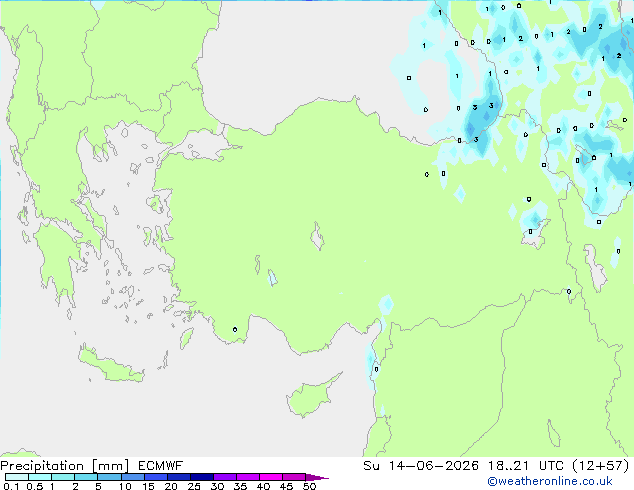Click the 'ECMWF' model label
Screen dimensions: 634x490
tap(161, 466)
